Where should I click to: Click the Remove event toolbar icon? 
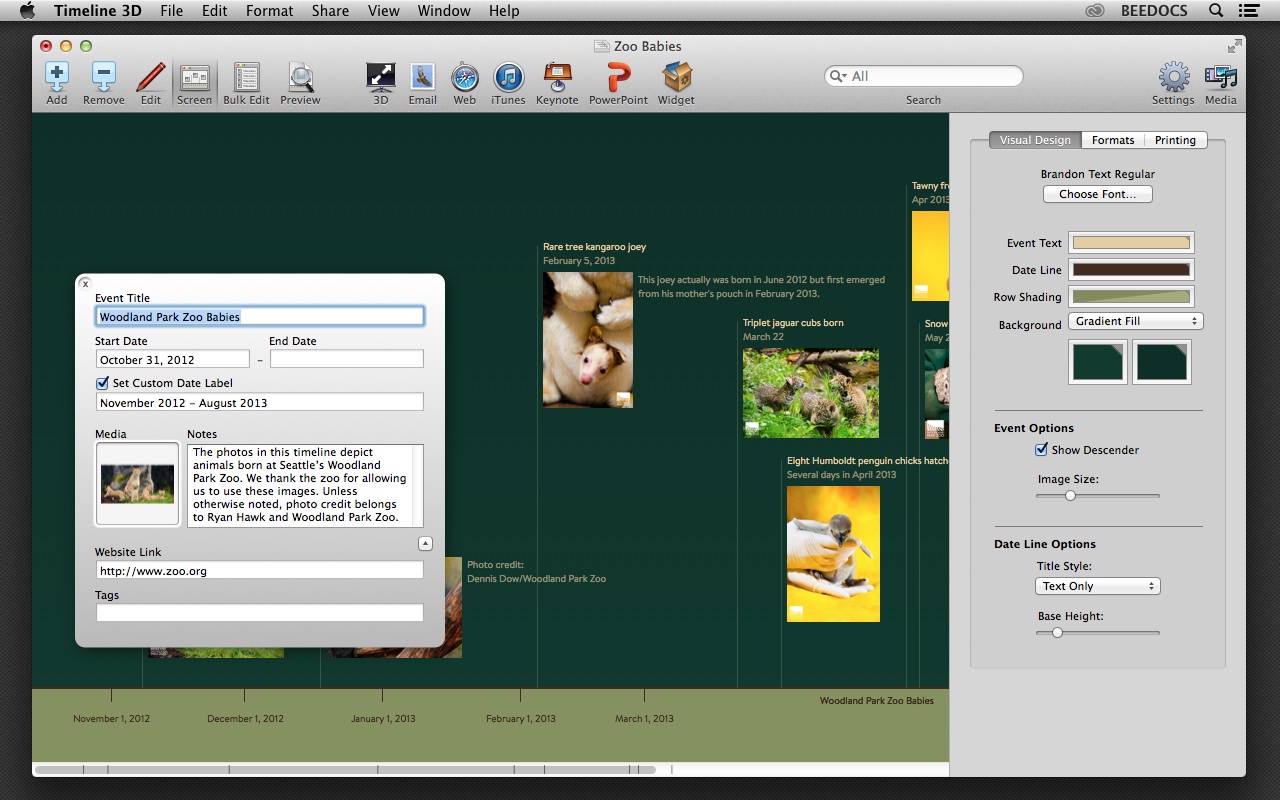pos(104,76)
